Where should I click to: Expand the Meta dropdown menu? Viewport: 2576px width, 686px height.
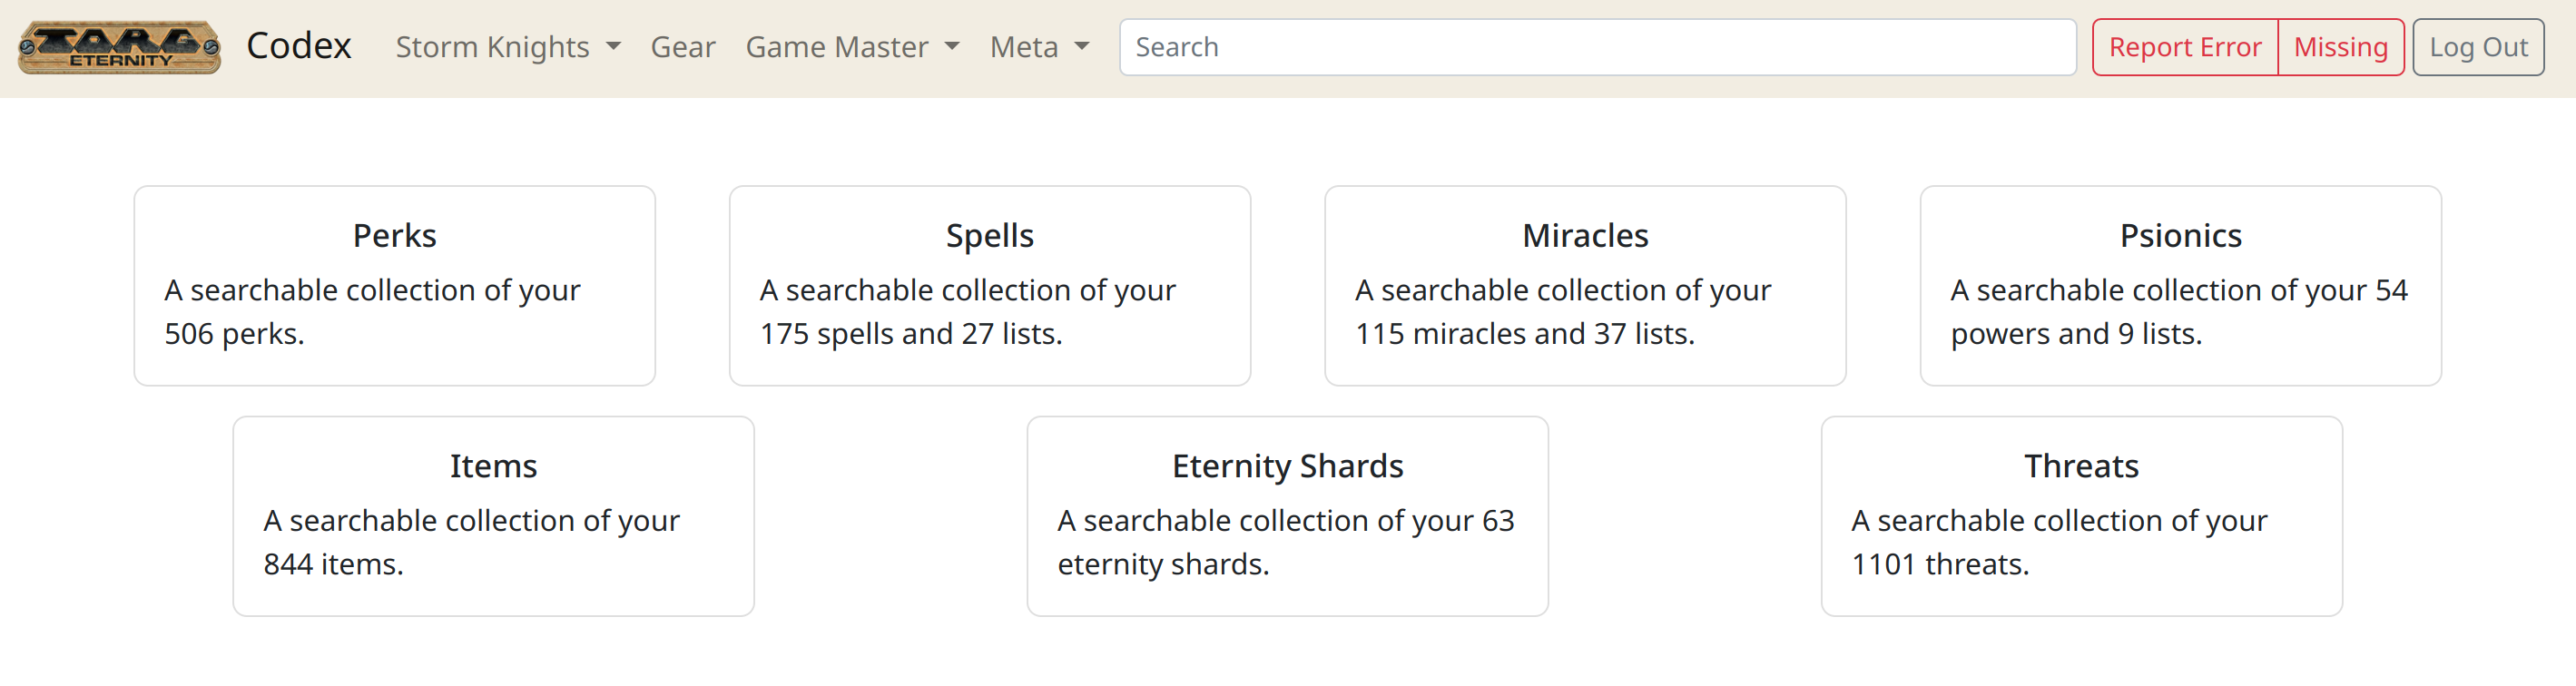(1040, 47)
